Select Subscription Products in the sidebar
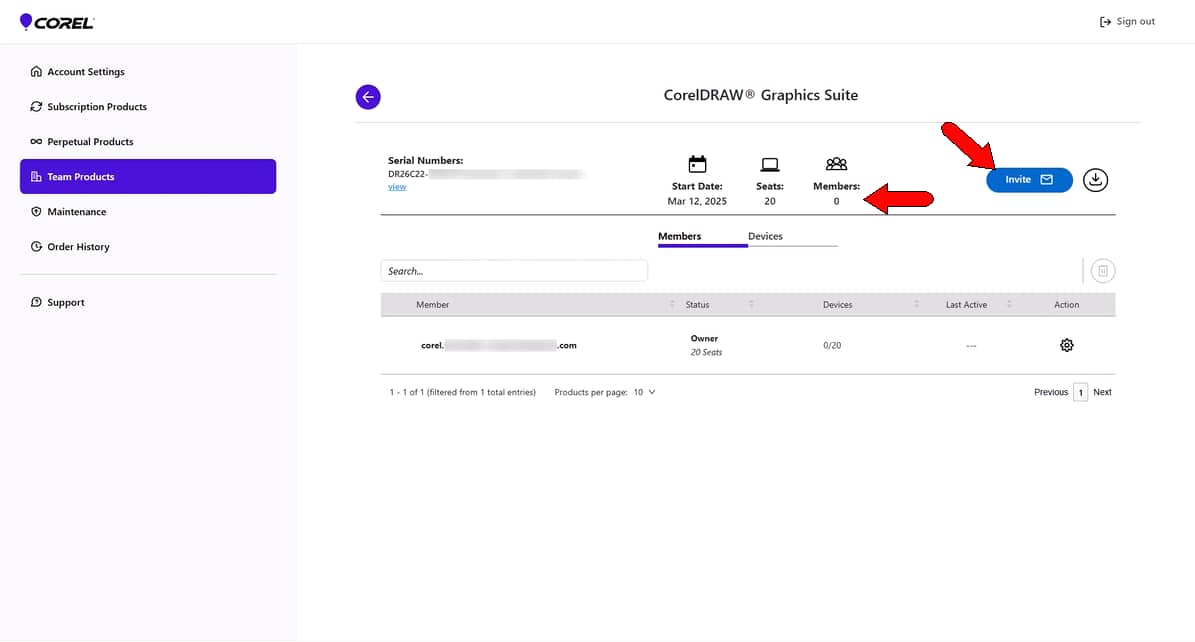The image size is (1195, 642). click(x=96, y=106)
